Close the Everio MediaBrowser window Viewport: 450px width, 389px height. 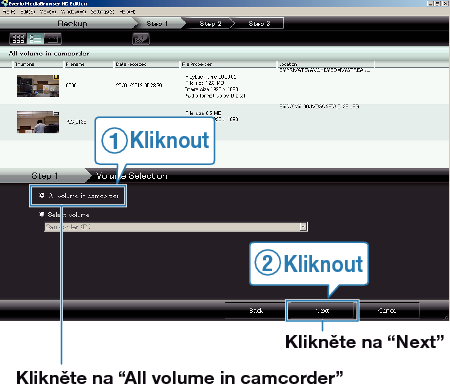[445, 3]
